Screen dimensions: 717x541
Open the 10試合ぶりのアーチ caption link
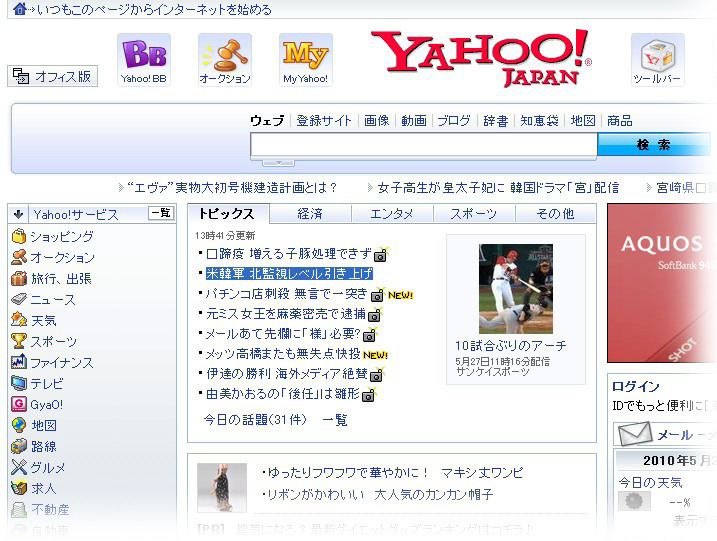510,345
